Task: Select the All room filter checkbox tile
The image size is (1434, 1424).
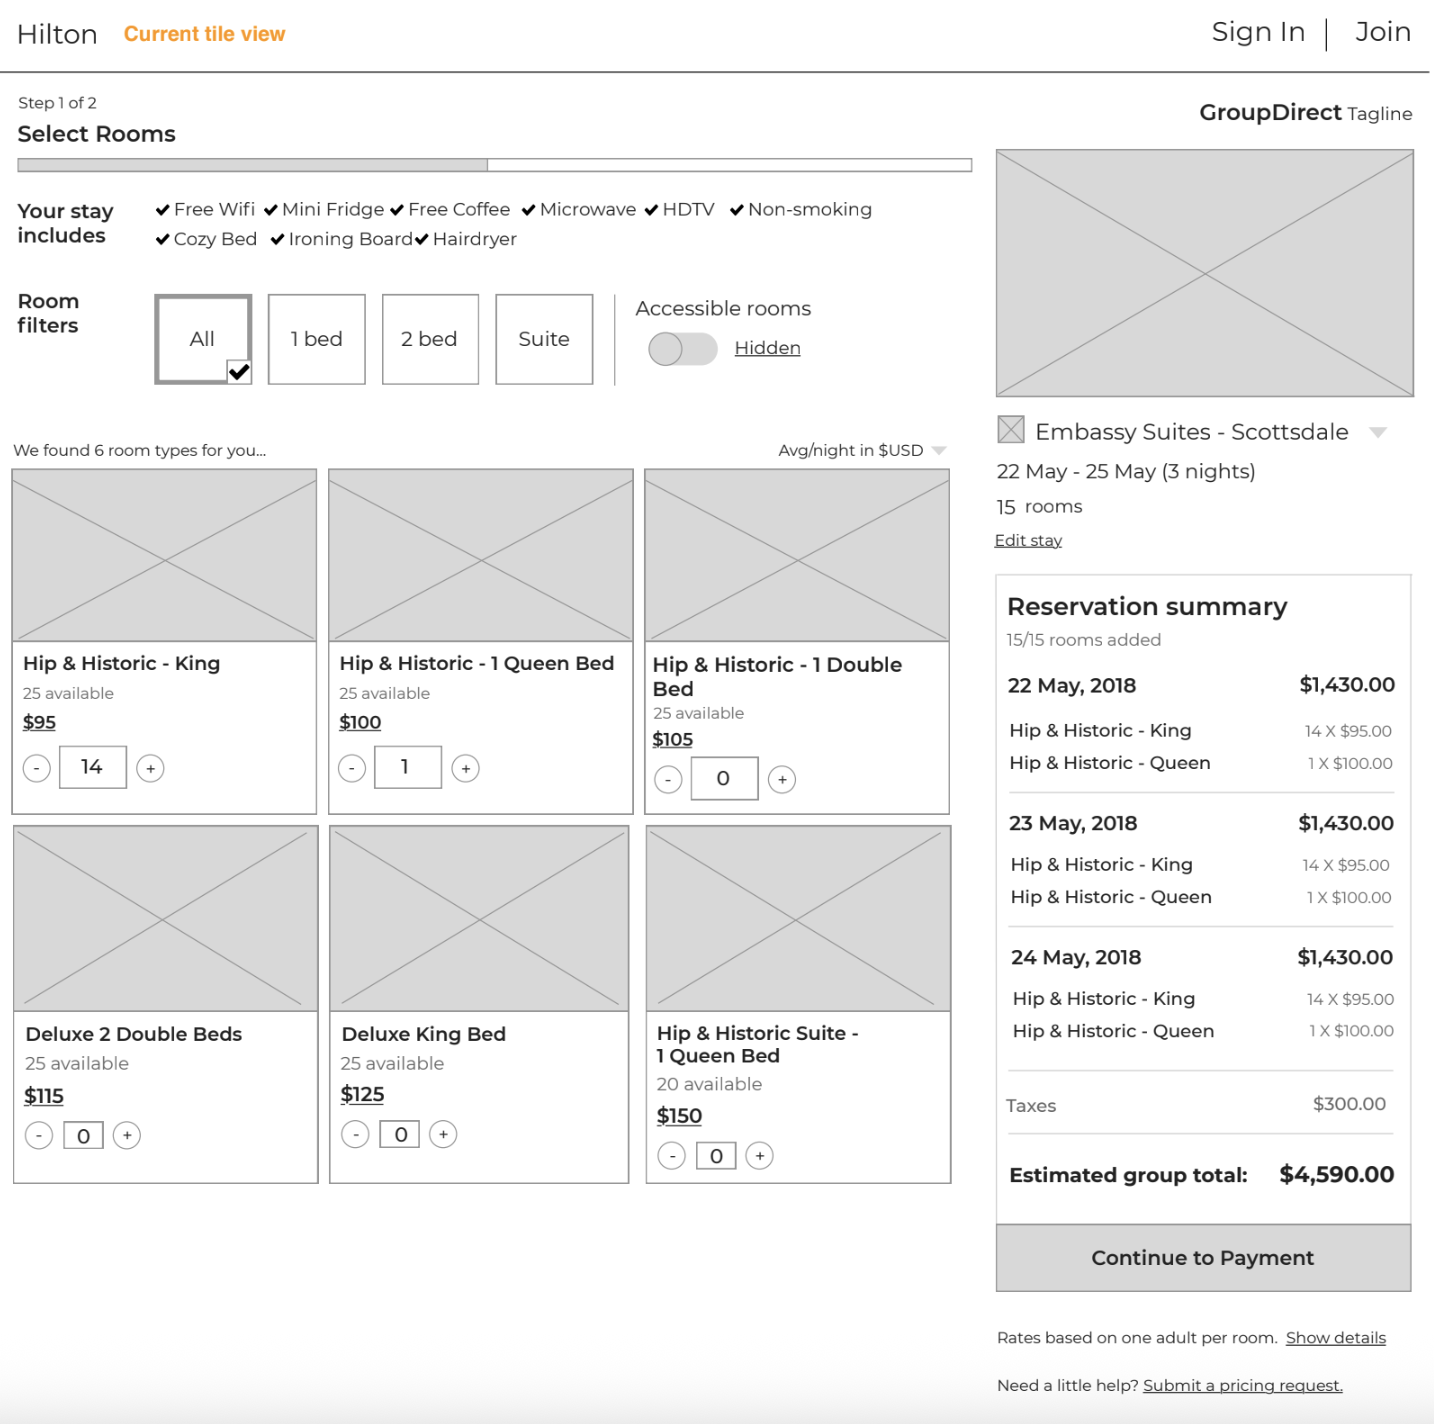Action: pos(203,339)
